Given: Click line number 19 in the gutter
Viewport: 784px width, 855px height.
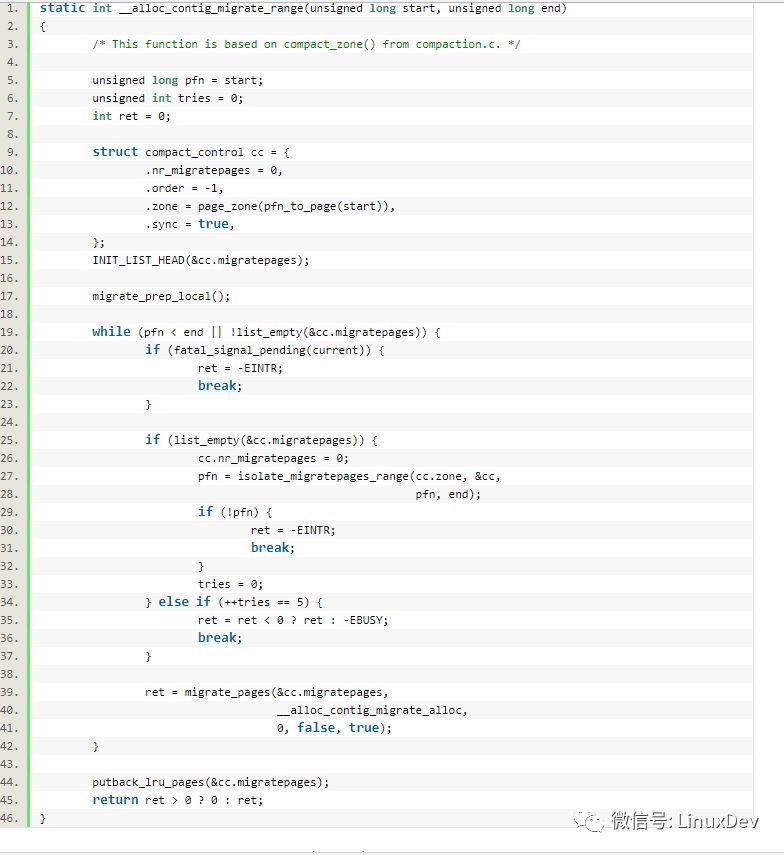Looking at the screenshot, I should [9, 332].
